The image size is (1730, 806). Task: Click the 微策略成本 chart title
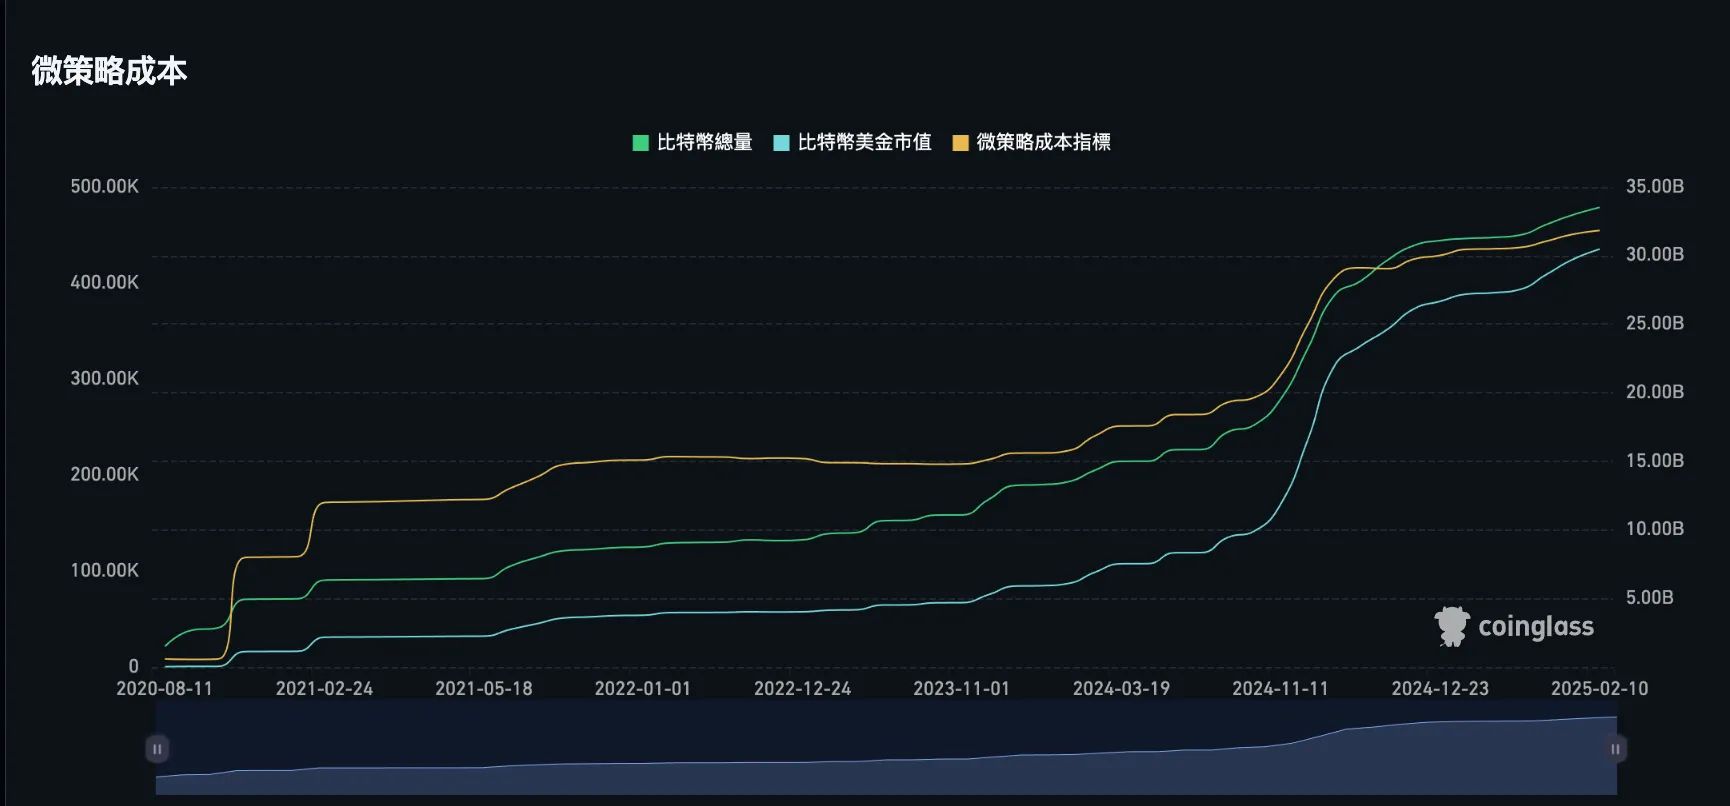coord(109,71)
